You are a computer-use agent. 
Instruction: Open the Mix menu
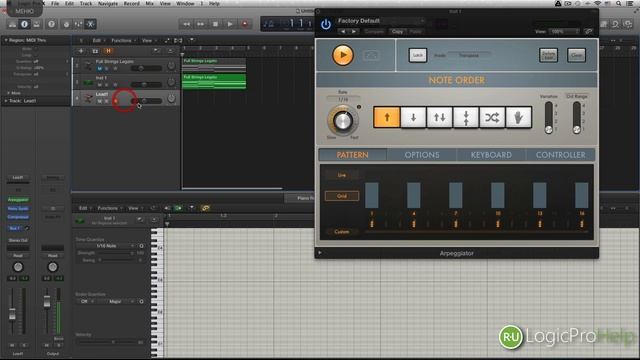pos(149,3)
